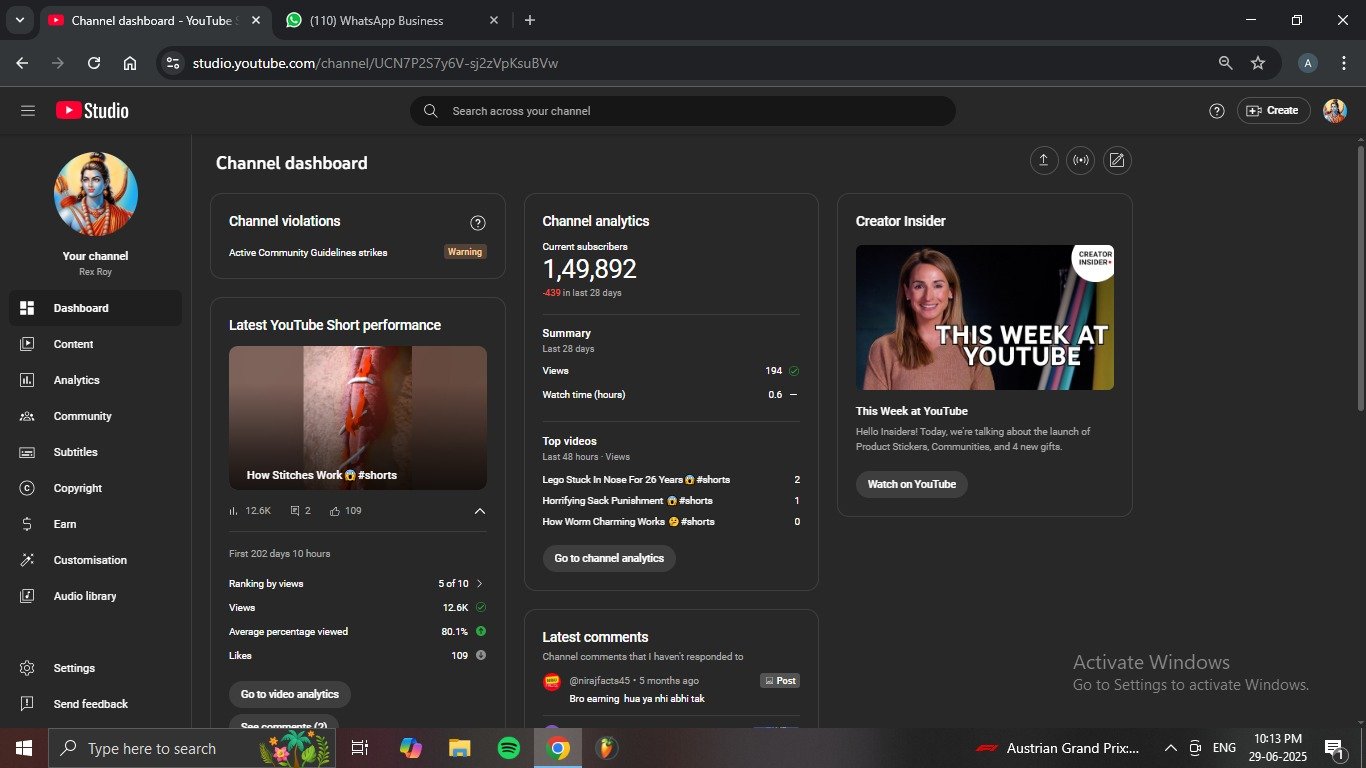Open Spotify from the taskbar

tap(509, 748)
